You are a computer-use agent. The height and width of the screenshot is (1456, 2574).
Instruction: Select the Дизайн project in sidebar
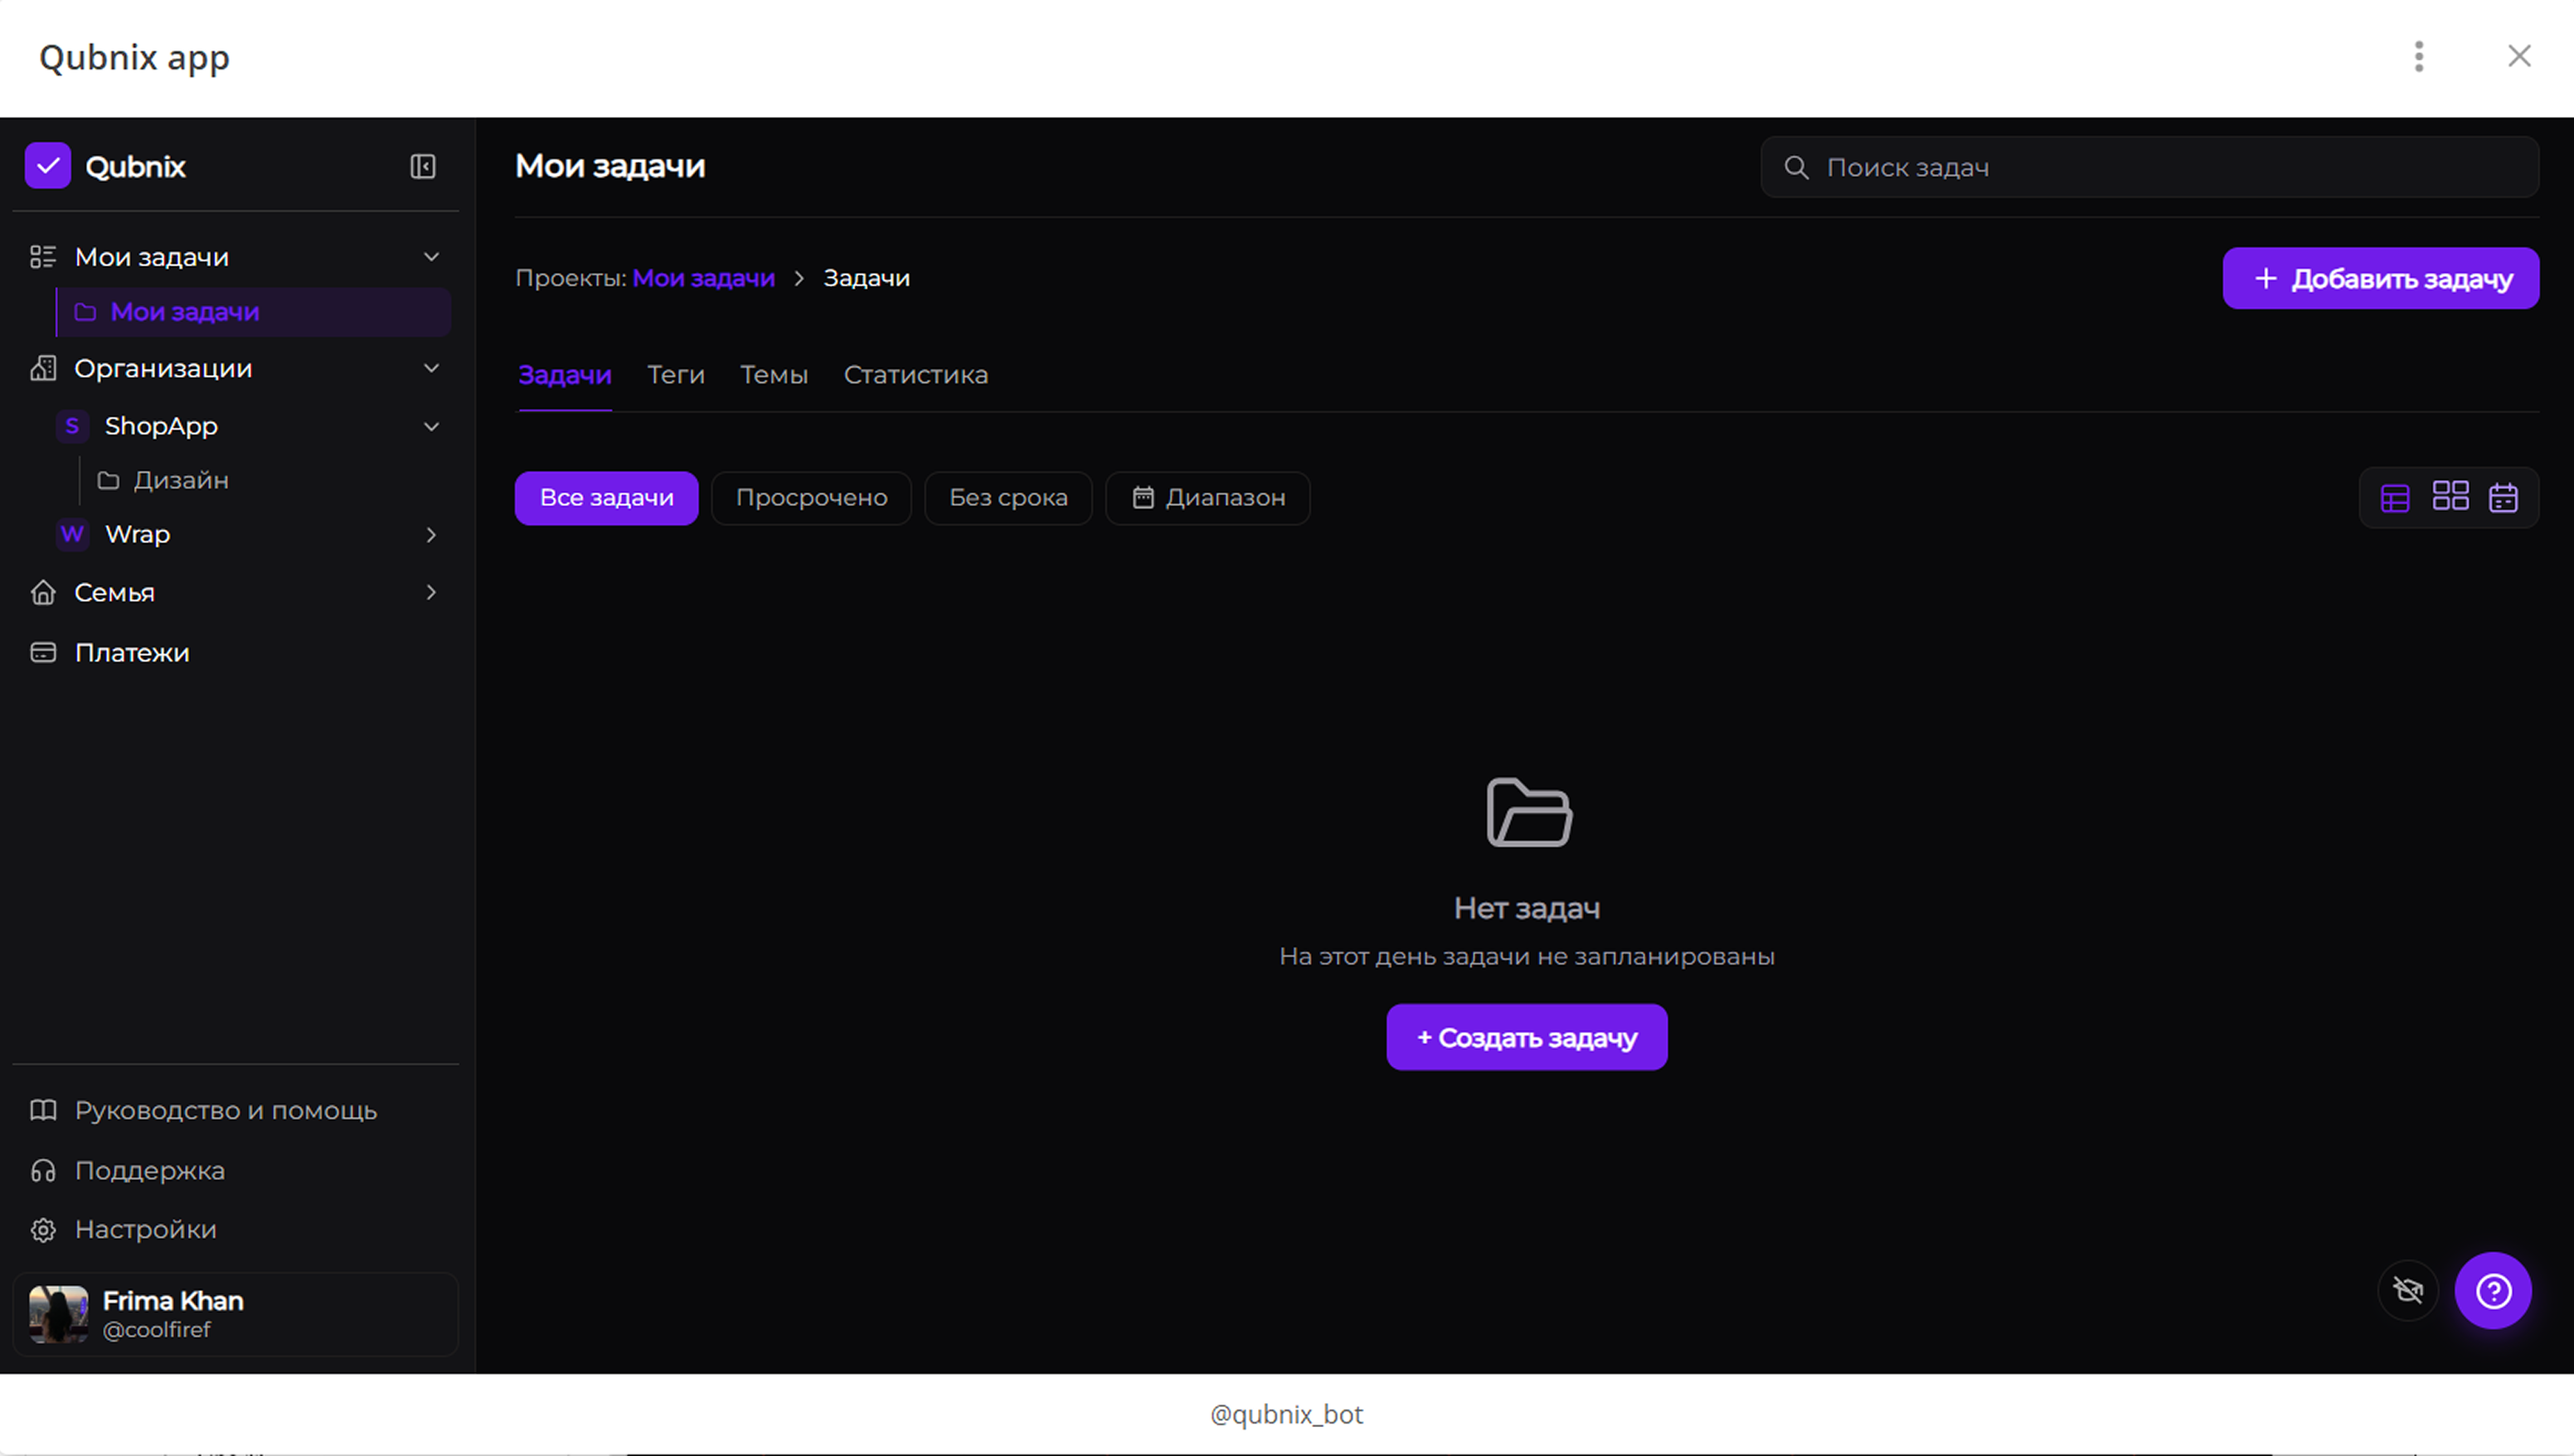(265, 481)
